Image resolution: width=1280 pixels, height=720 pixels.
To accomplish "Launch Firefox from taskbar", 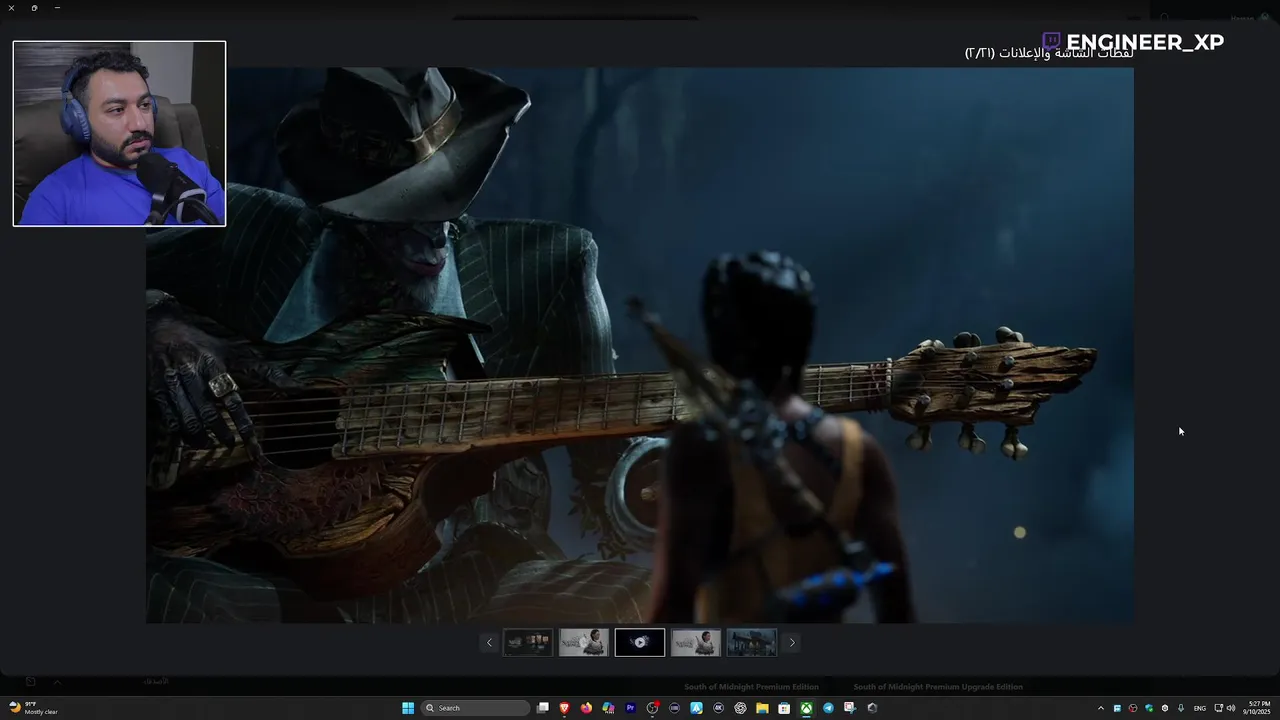I will (587, 708).
